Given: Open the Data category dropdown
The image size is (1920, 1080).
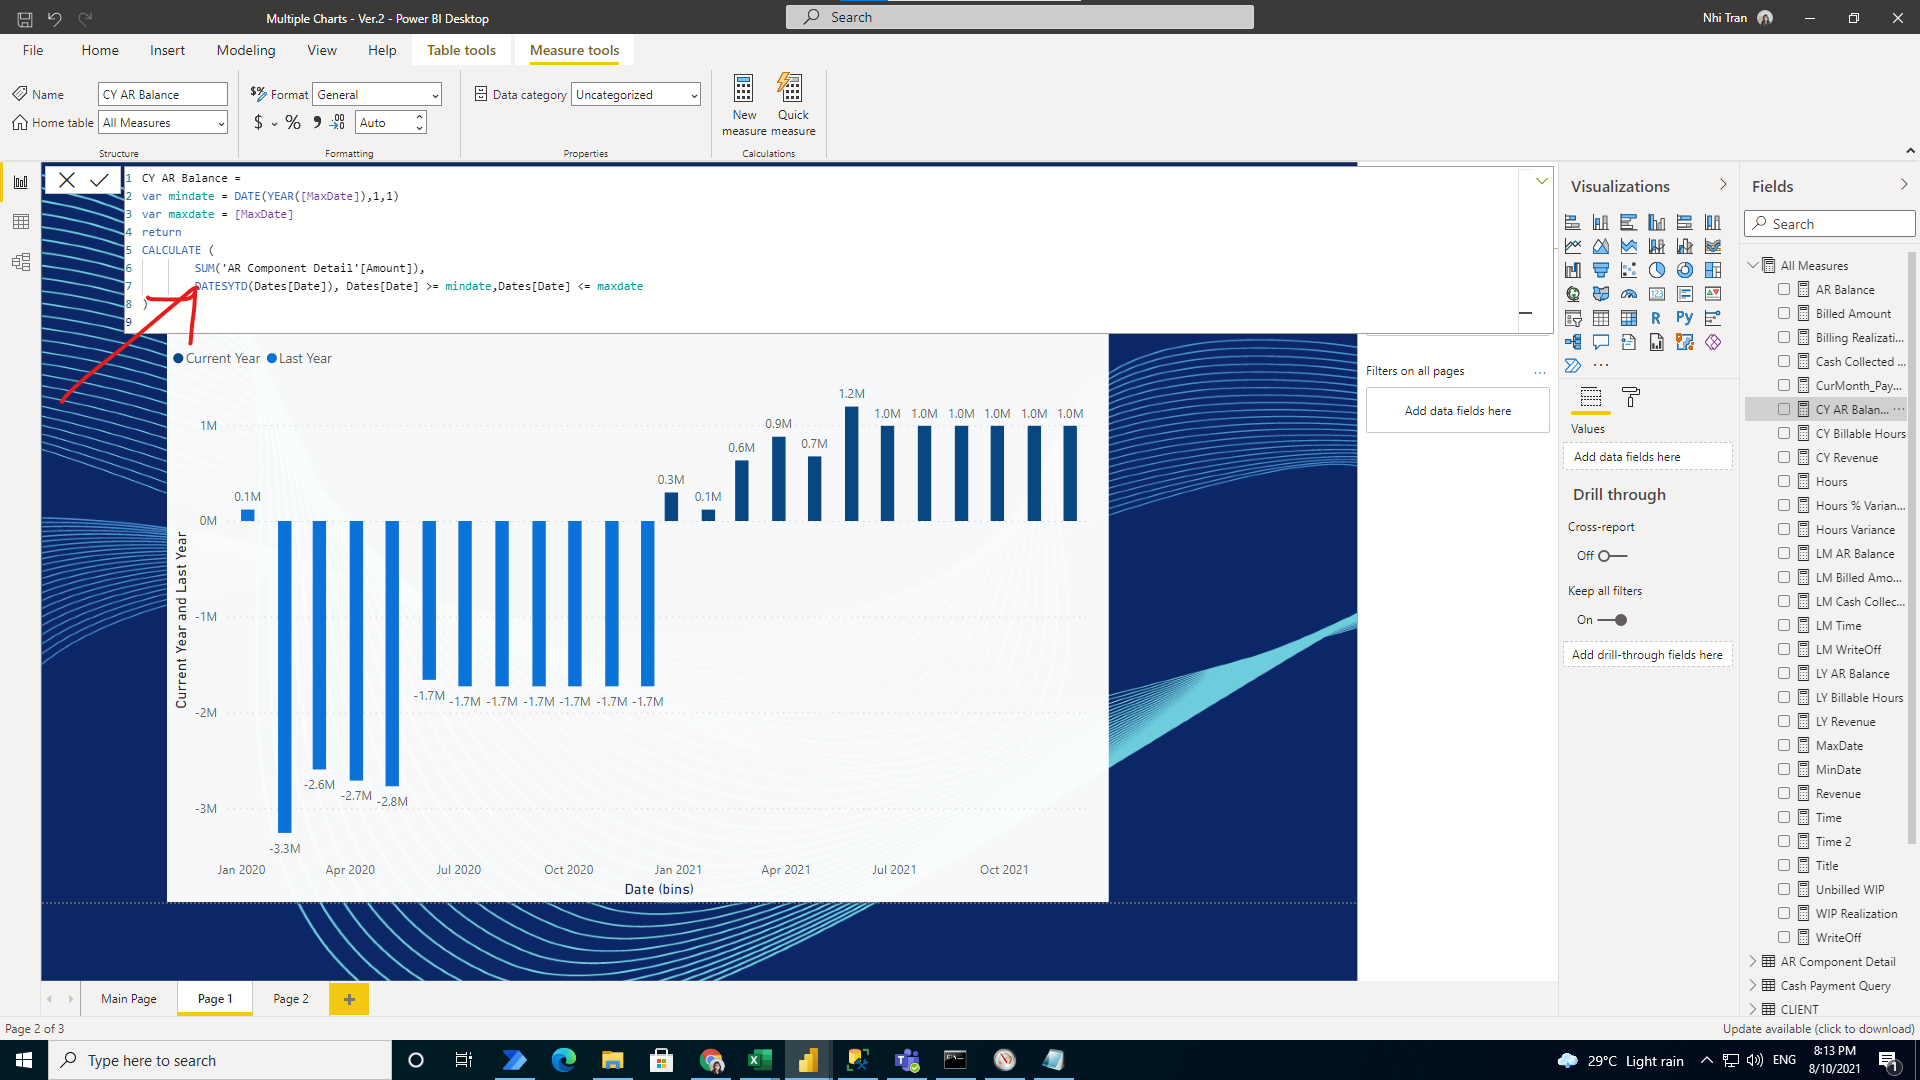Looking at the screenshot, I should pos(636,94).
